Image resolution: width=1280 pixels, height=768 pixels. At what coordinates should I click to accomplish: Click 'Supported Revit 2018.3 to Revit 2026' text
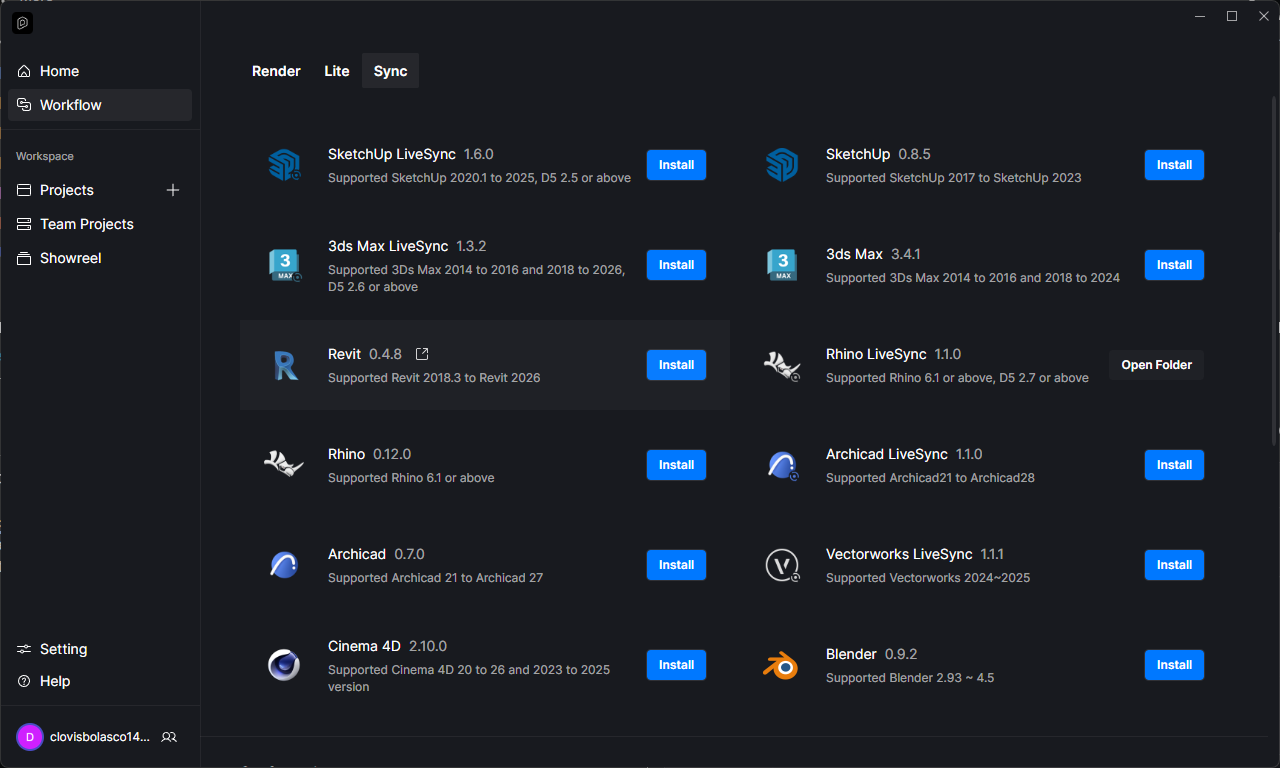coord(434,378)
